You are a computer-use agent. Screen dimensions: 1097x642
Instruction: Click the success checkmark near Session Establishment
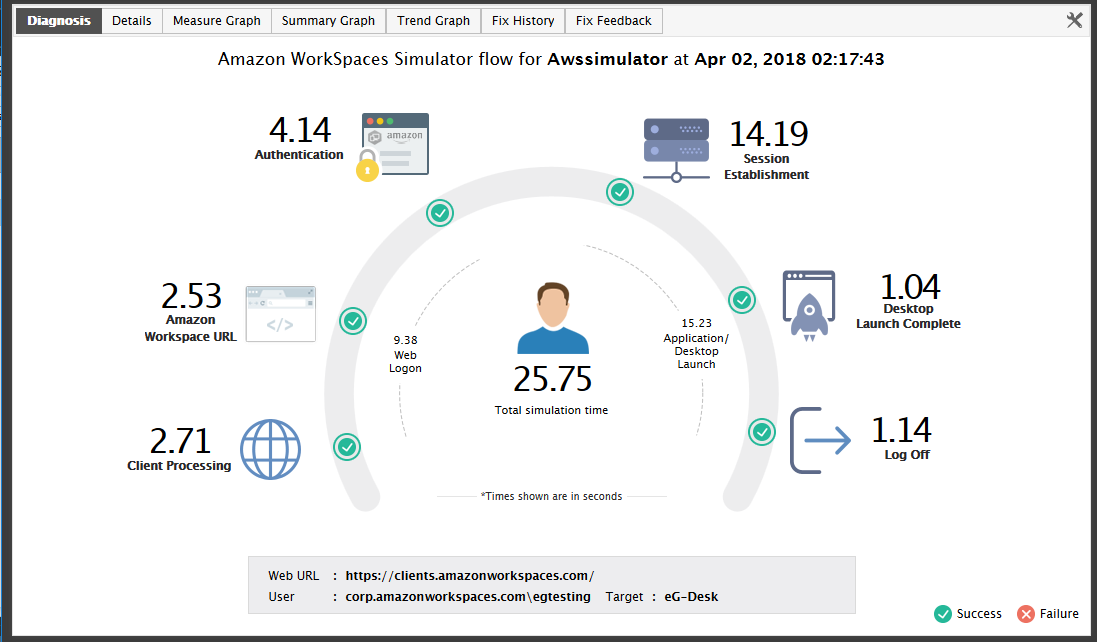coord(620,192)
